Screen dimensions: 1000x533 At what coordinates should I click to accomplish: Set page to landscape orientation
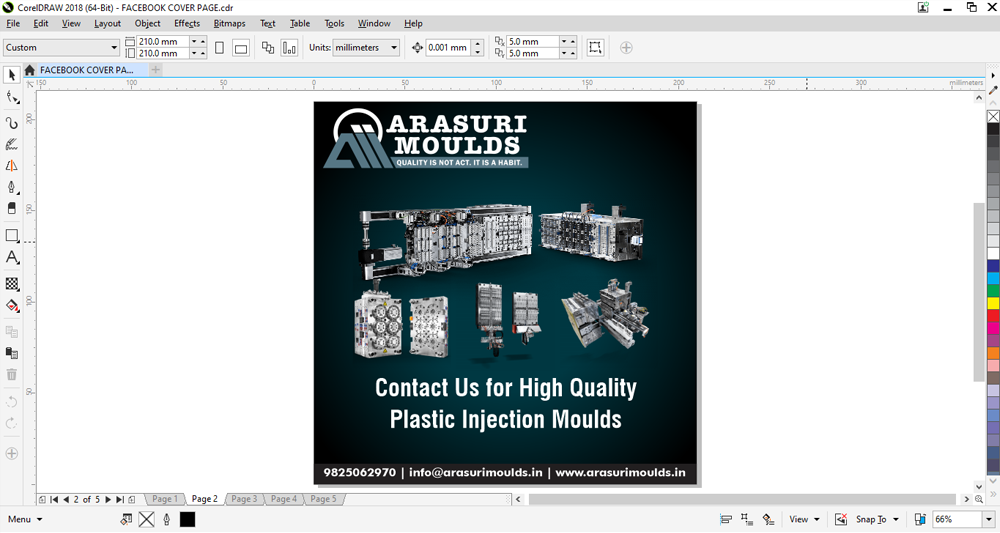240,48
